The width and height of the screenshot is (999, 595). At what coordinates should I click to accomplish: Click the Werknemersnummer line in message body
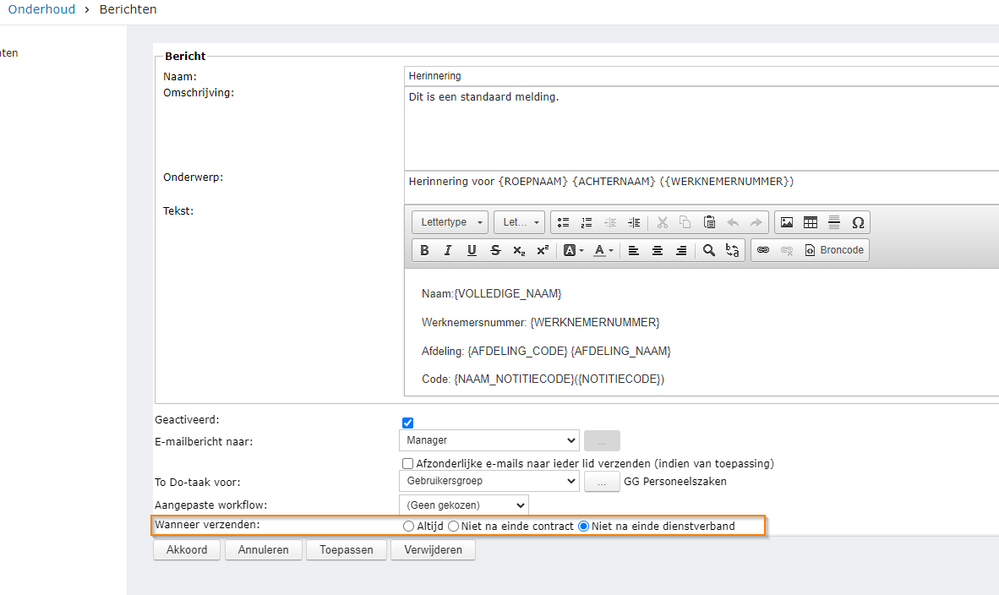click(x=540, y=322)
